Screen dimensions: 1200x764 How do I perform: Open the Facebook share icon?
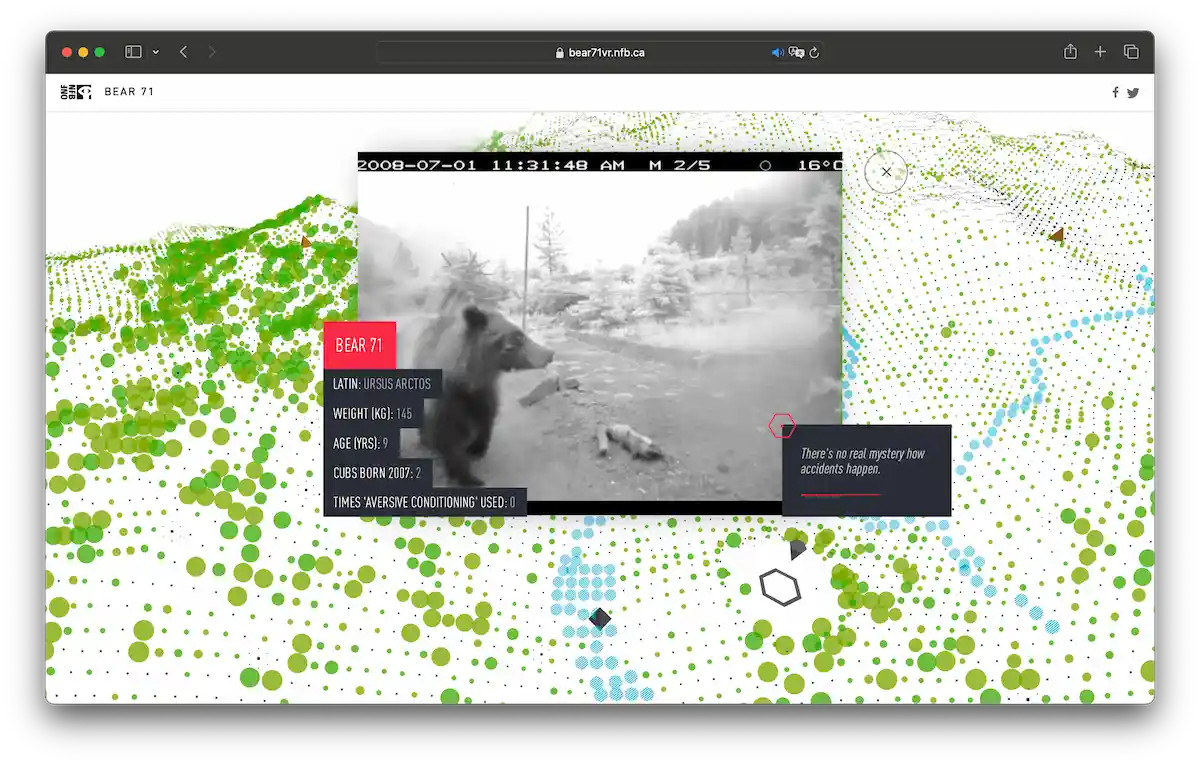[x=1115, y=91]
